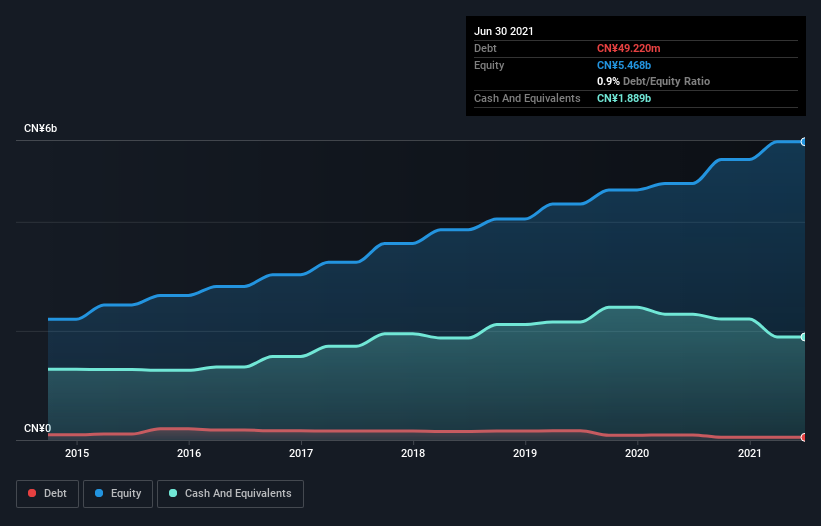Click the blue Equity endpoint marker
The height and width of the screenshot is (526, 821).
tap(804, 142)
